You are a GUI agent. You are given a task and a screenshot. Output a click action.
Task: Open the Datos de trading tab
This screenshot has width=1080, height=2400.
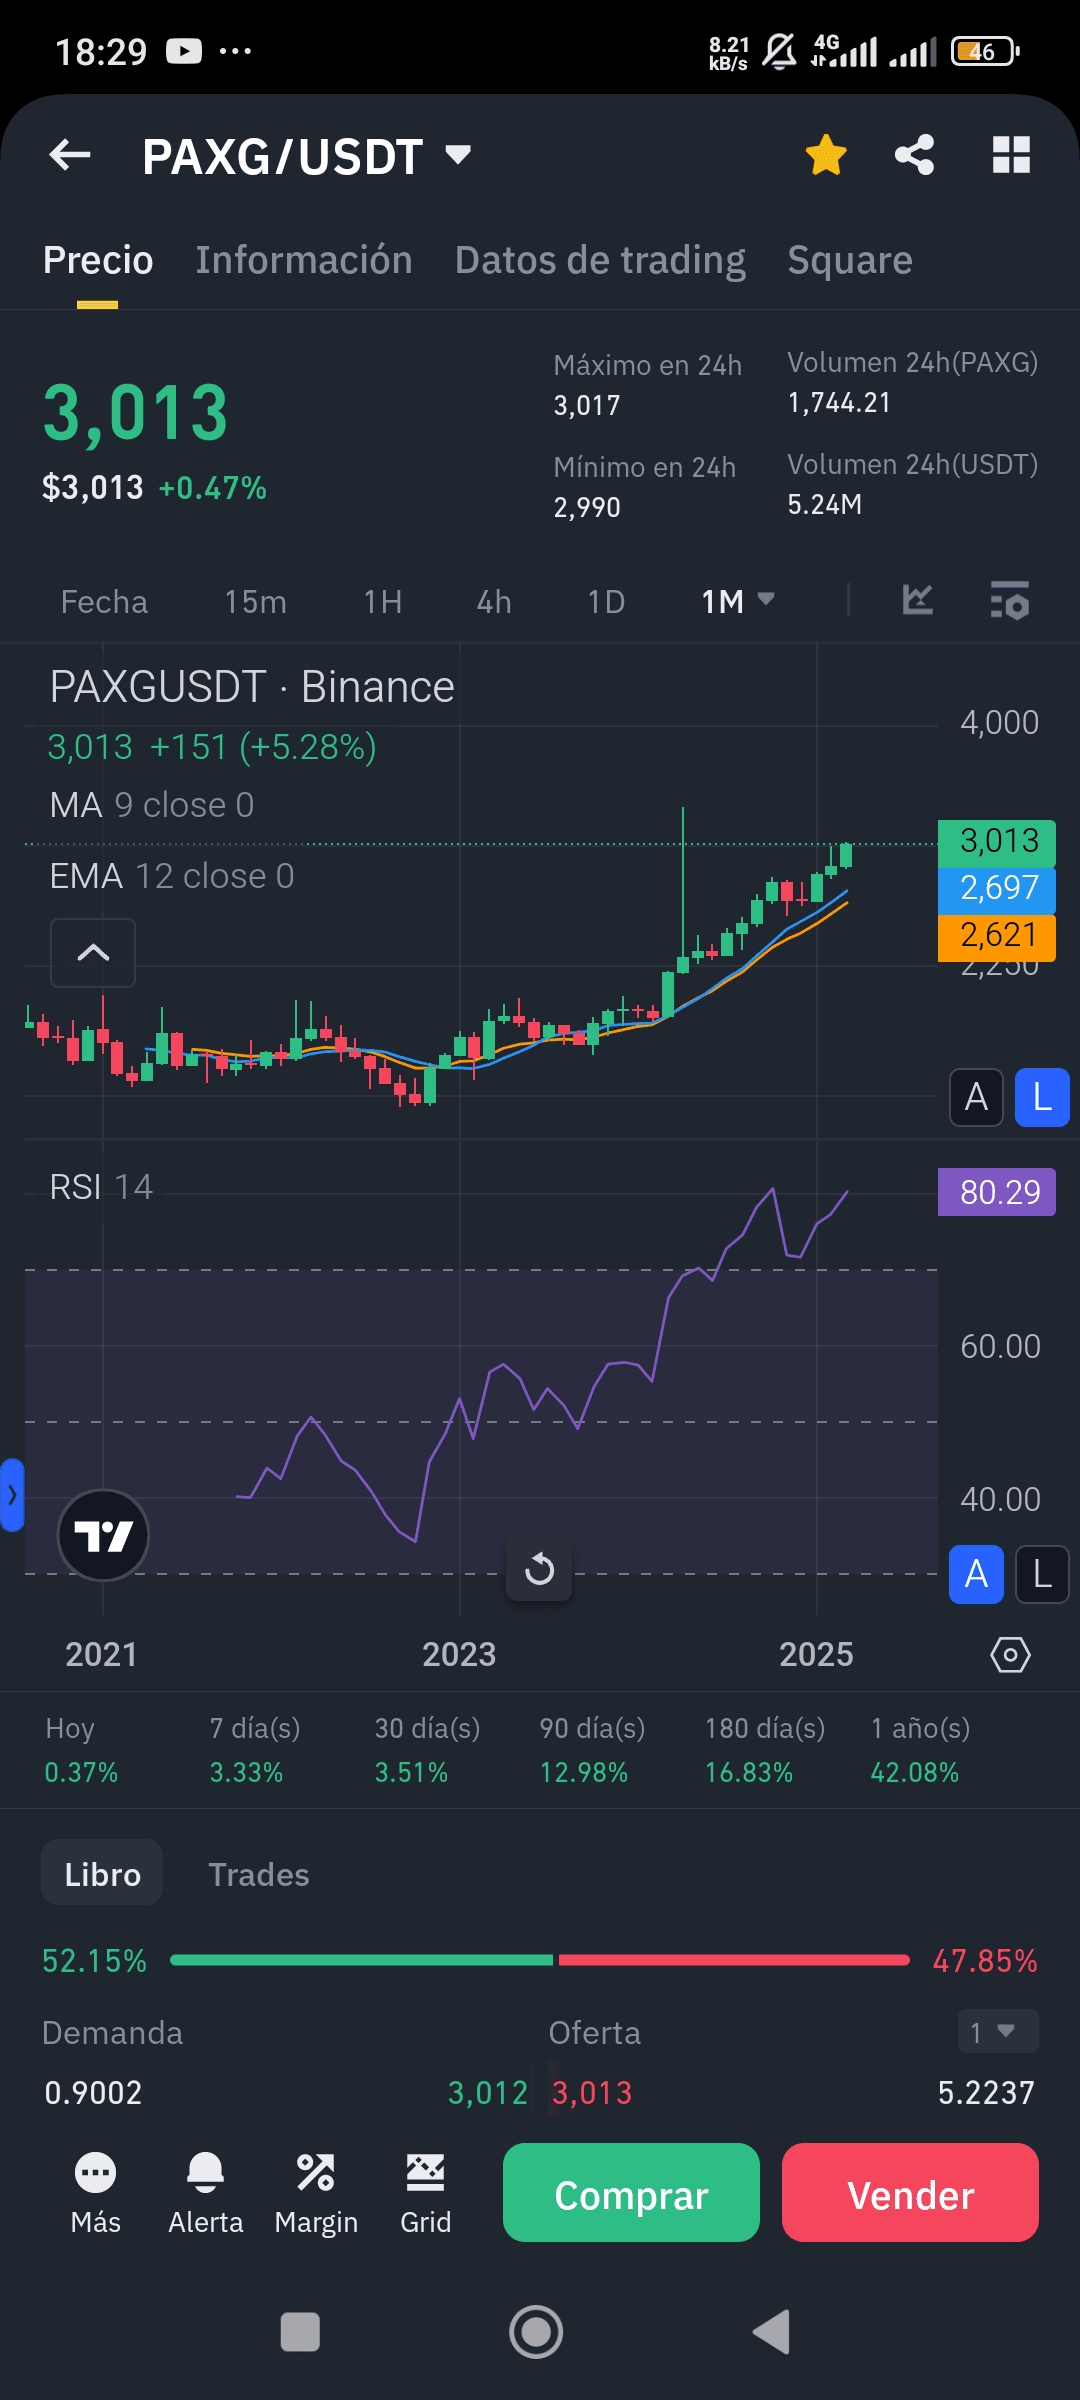(x=600, y=260)
